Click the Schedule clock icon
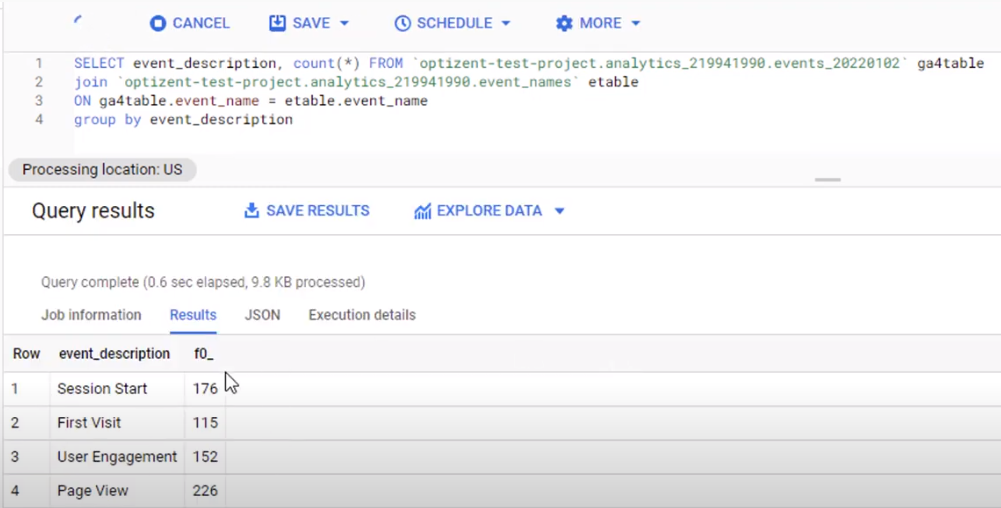 click(x=402, y=23)
